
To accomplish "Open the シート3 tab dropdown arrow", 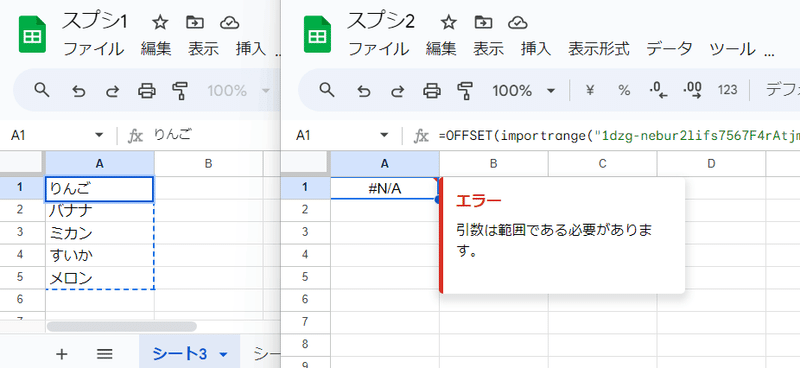I will point(222,354).
